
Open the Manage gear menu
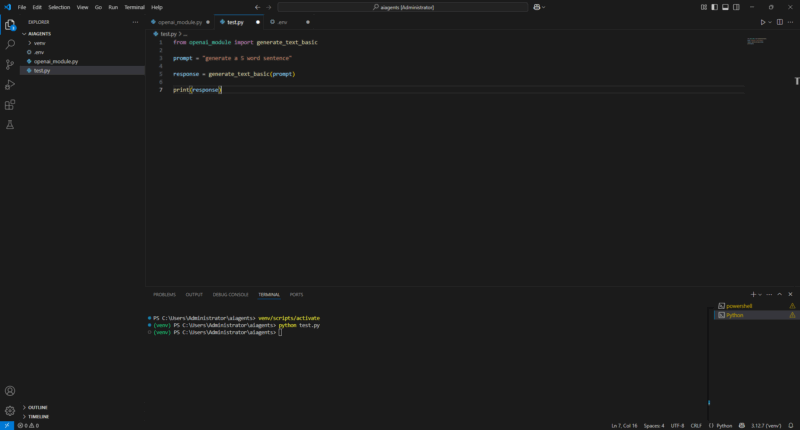click(10, 411)
